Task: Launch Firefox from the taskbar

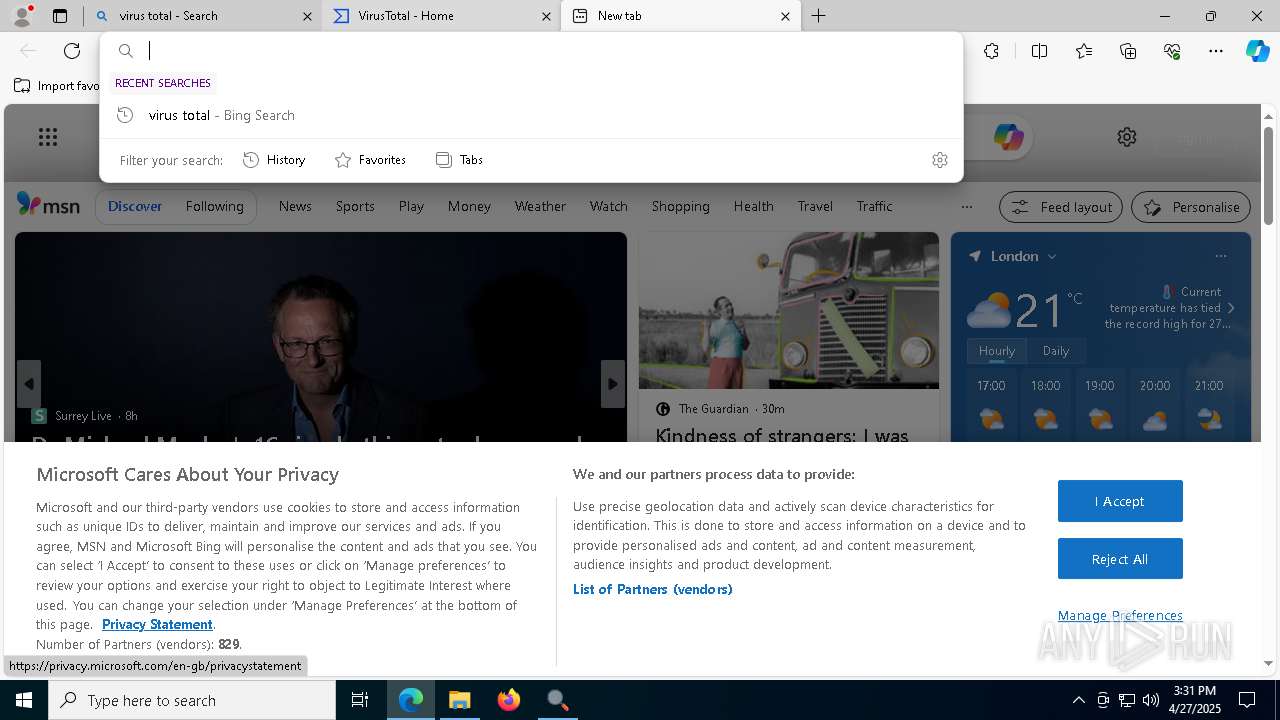Action: tap(509, 700)
